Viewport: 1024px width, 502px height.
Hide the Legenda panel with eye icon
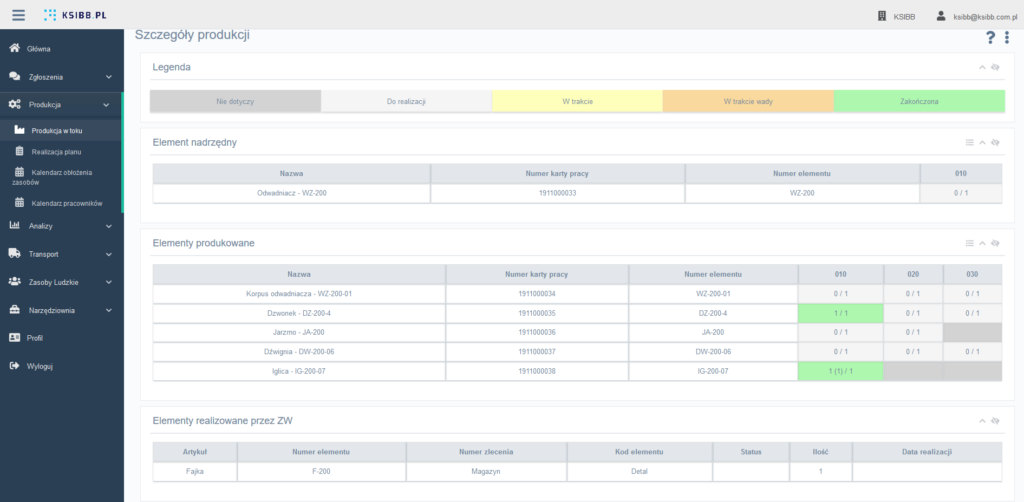(x=995, y=67)
